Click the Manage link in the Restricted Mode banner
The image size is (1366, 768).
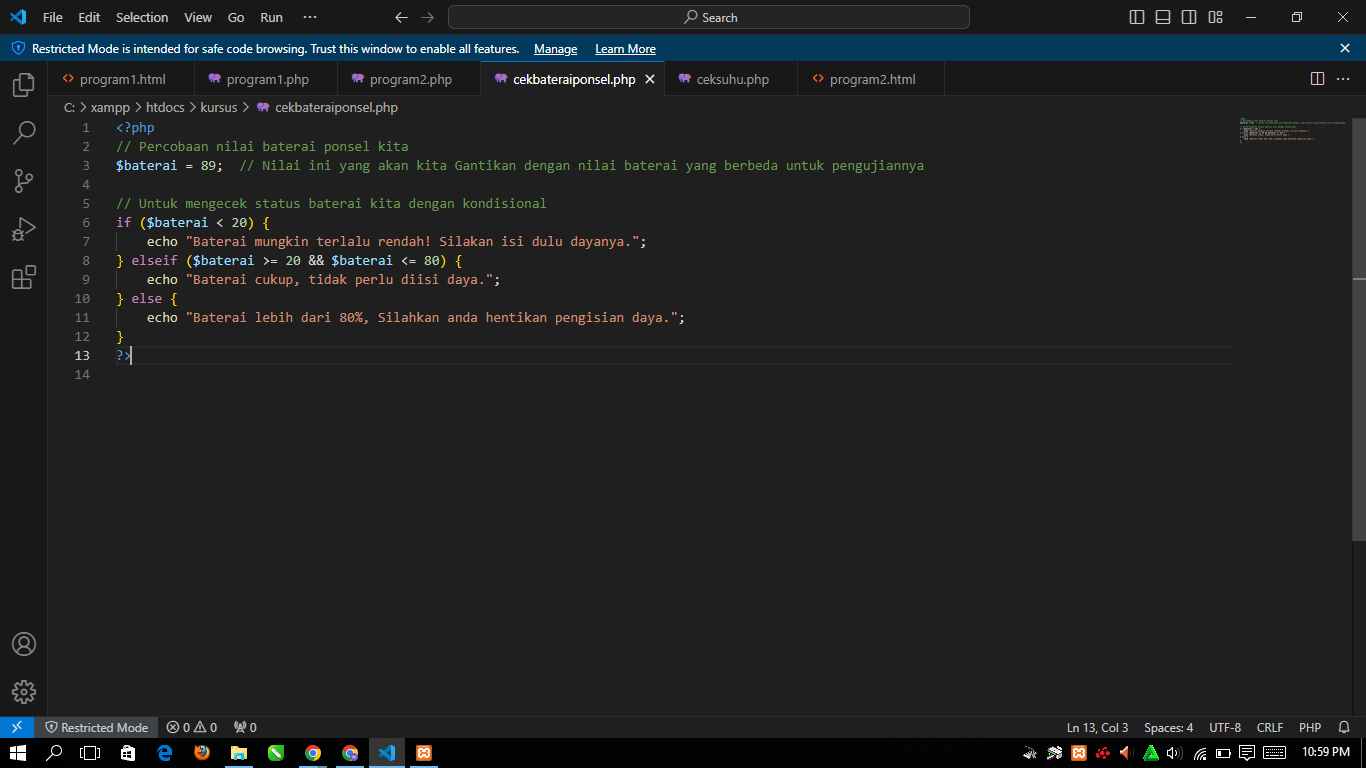pyautogui.click(x=555, y=49)
